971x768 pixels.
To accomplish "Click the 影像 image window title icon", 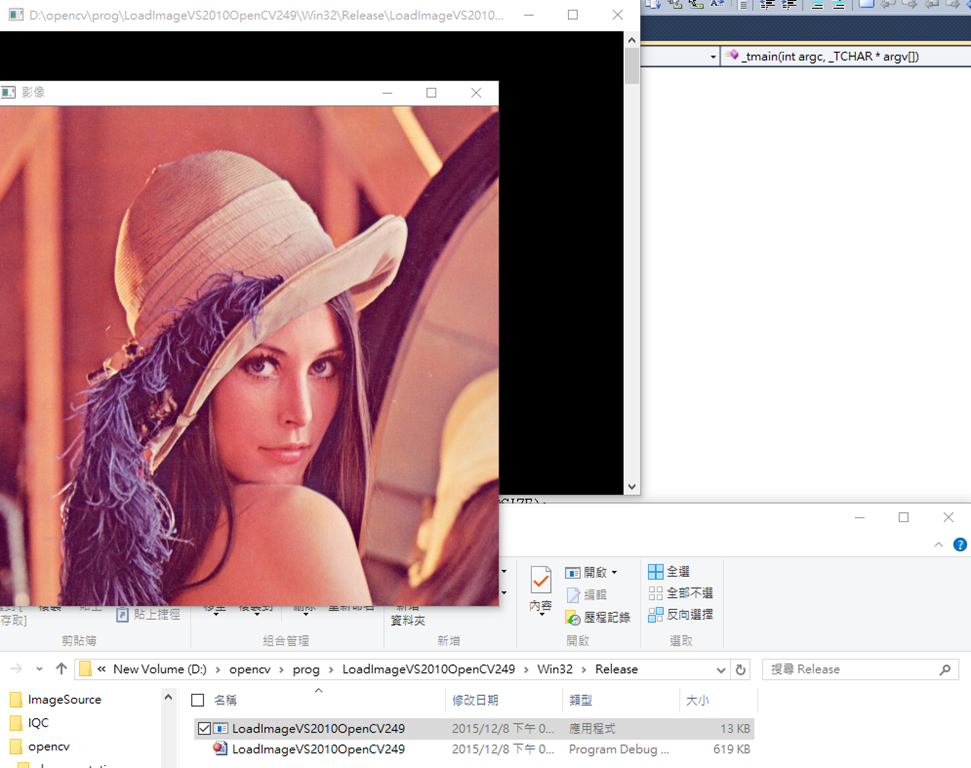I will (x=8, y=92).
